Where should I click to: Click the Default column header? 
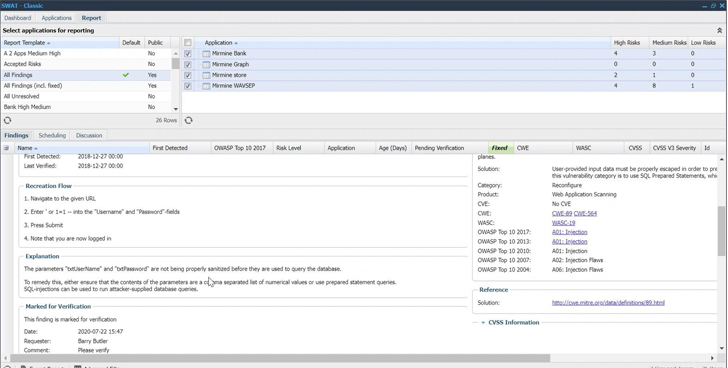pyautogui.click(x=132, y=43)
